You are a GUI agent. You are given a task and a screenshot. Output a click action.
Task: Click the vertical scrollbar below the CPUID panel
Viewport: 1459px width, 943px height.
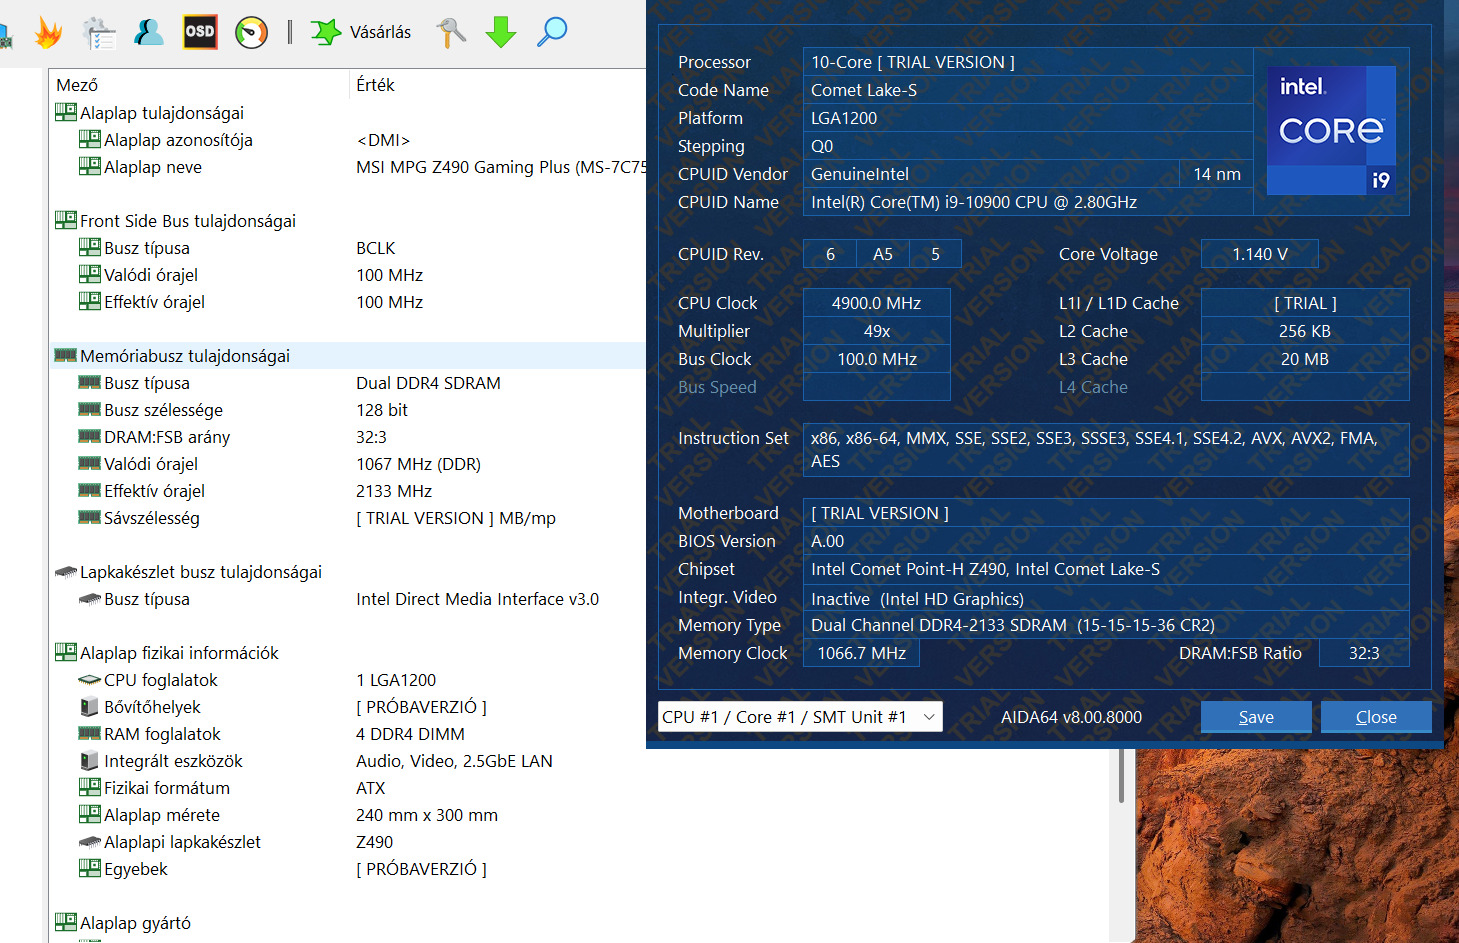coord(1122,777)
